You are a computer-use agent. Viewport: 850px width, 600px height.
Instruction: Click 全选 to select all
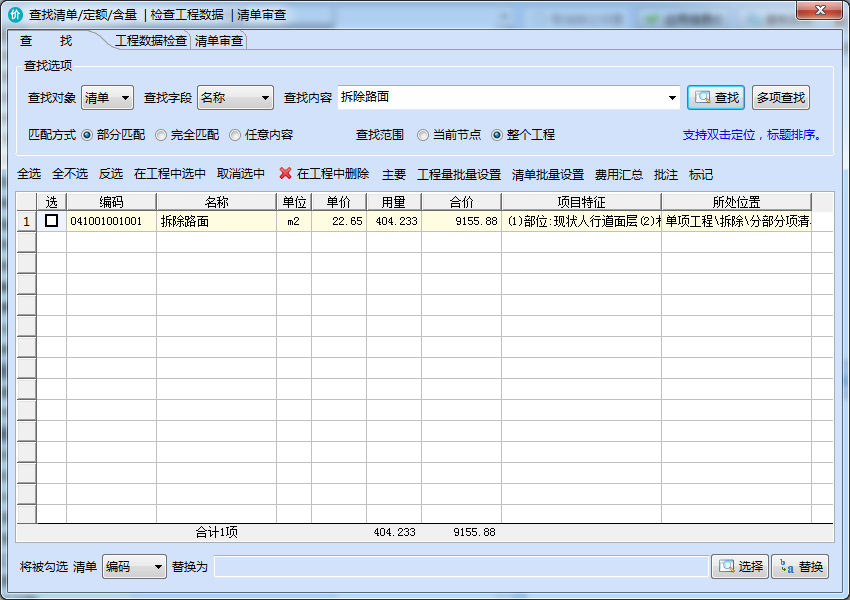29,174
